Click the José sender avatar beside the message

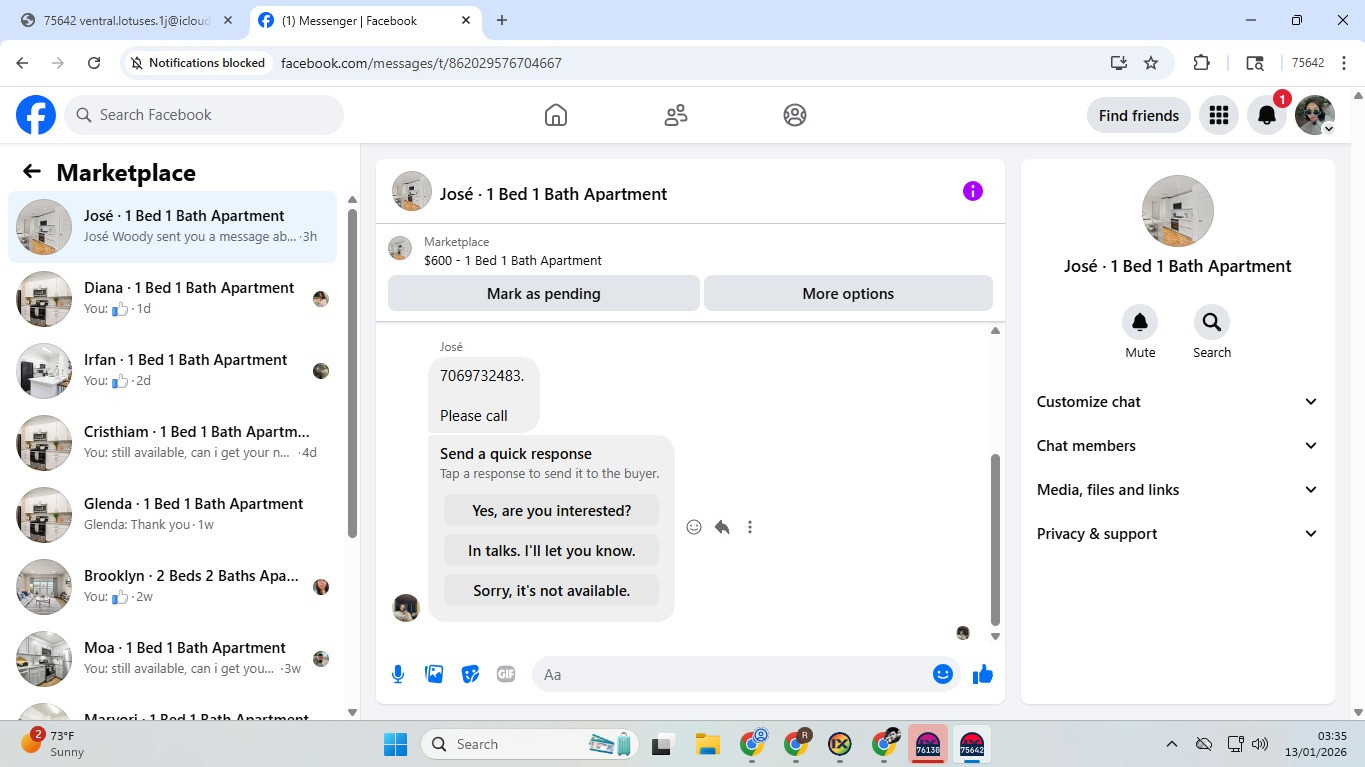(x=406, y=607)
